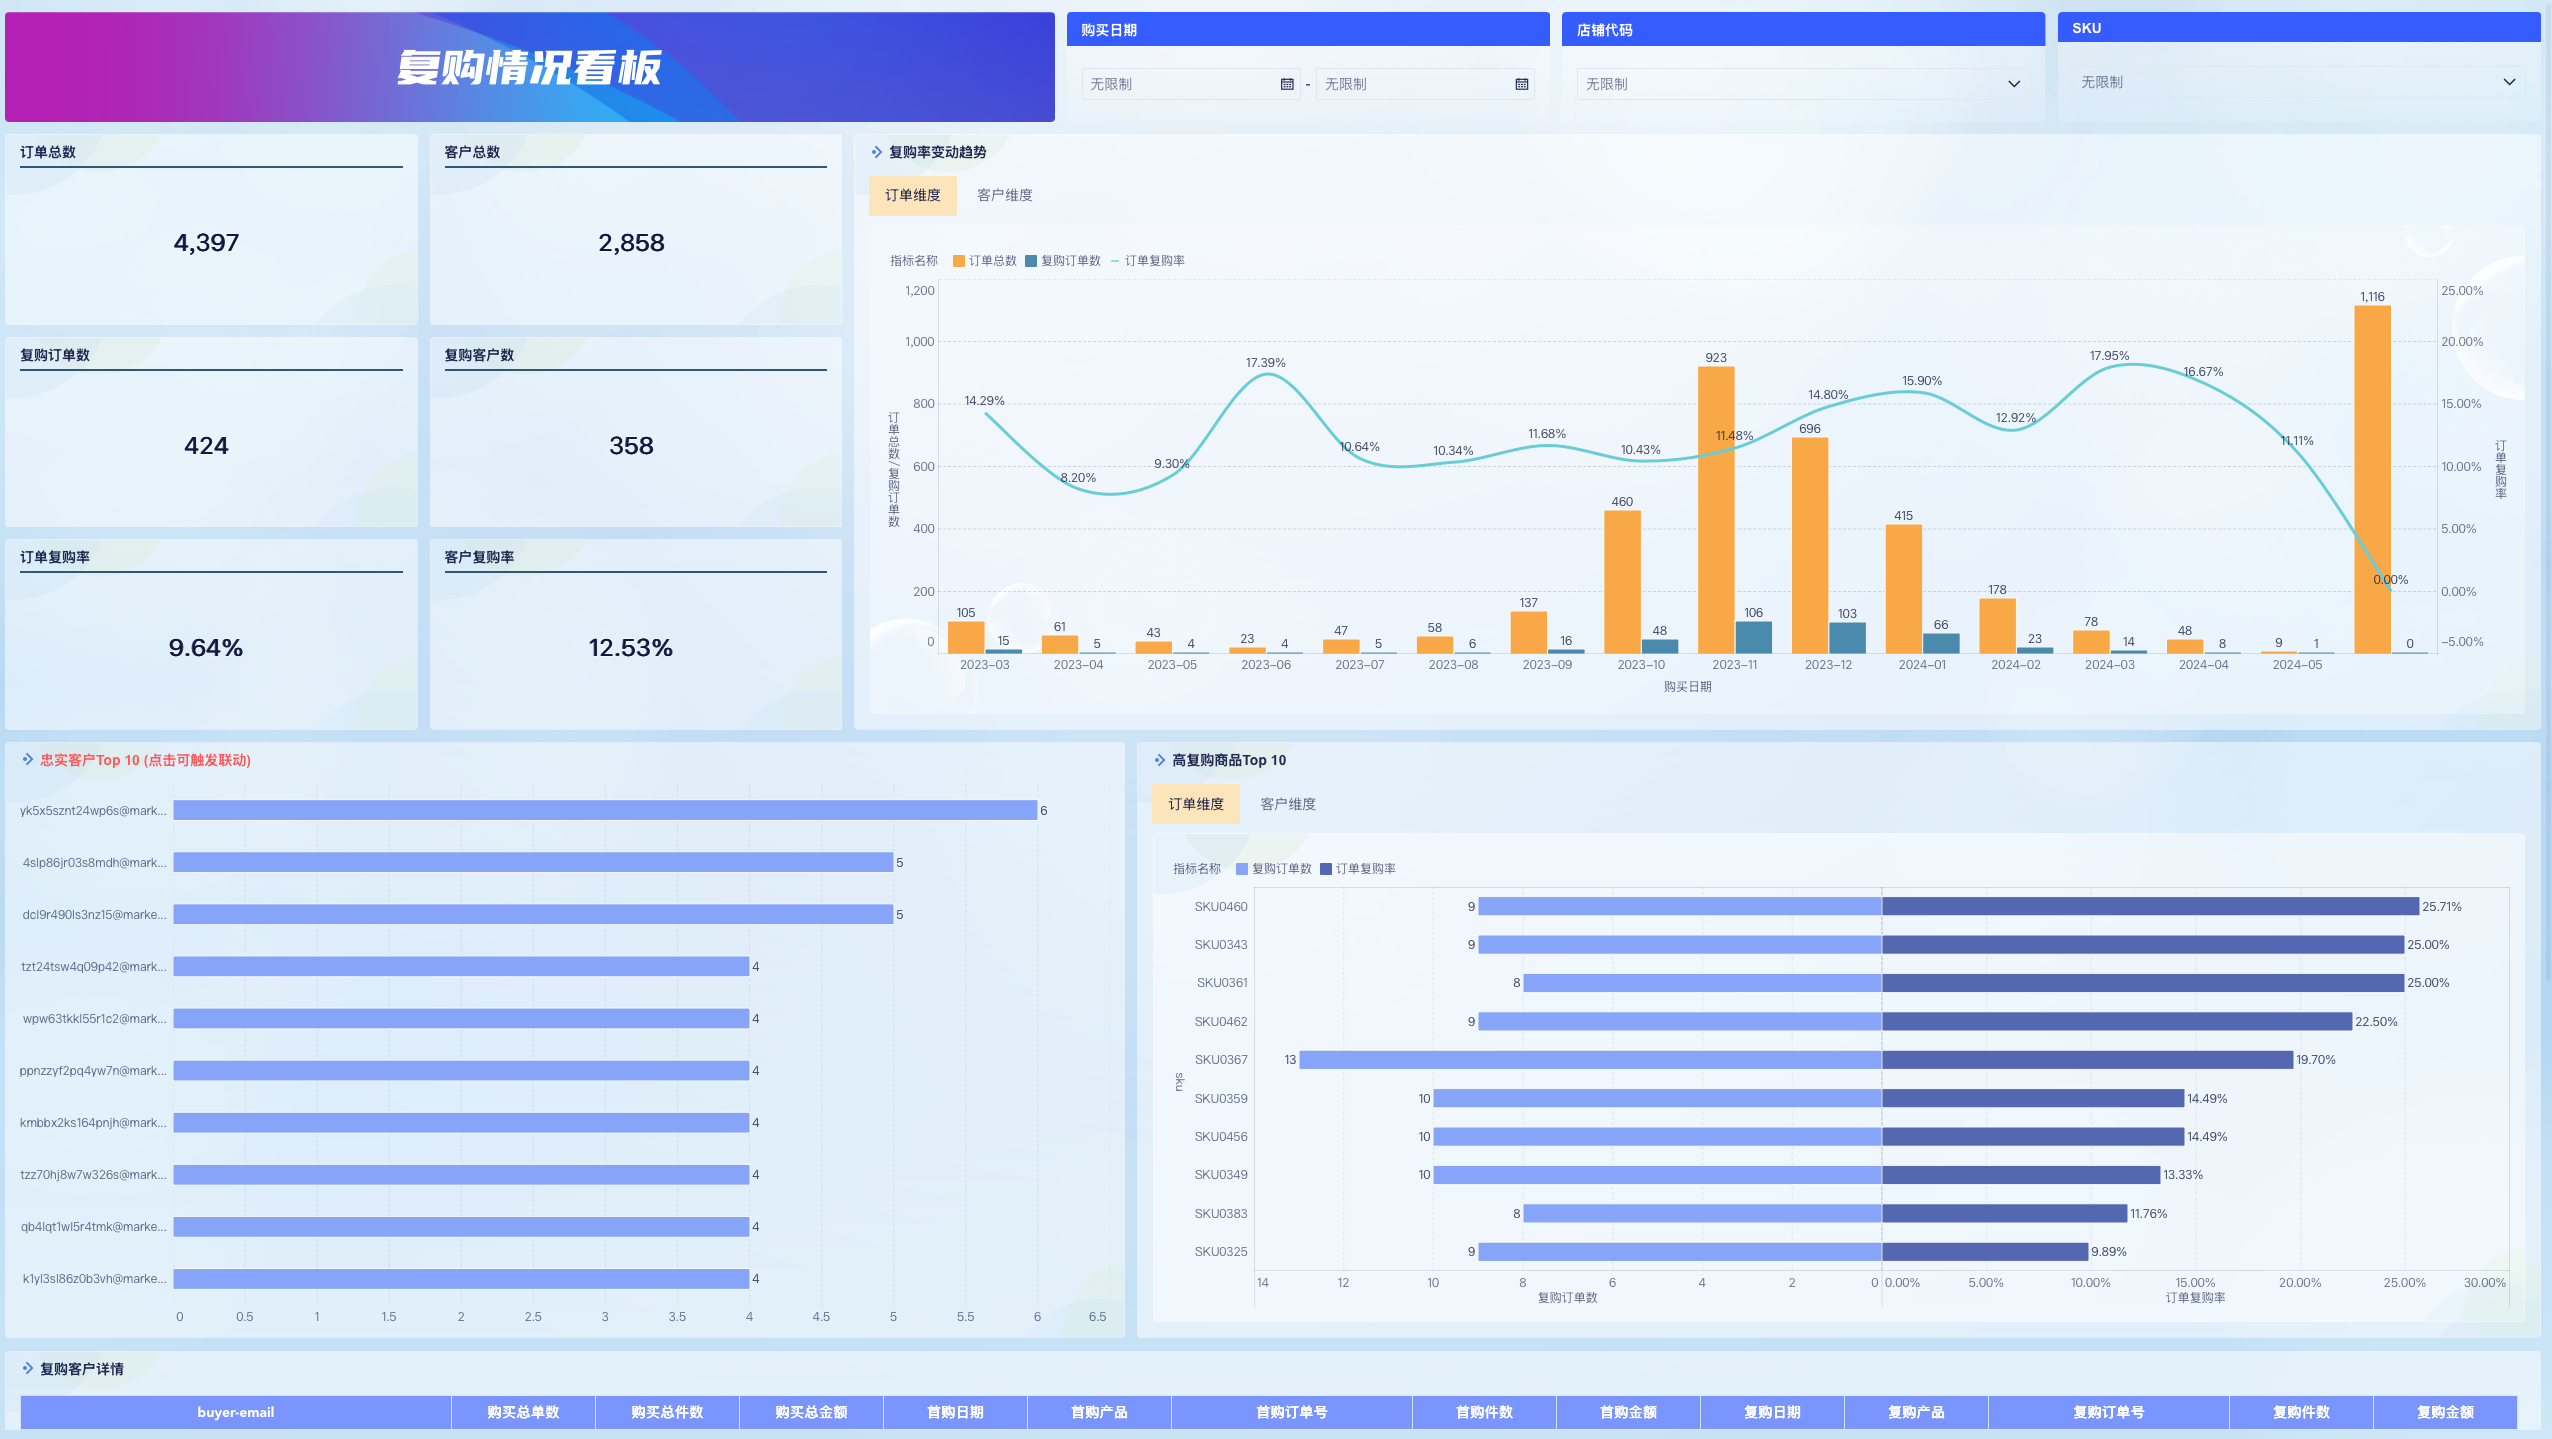
Task: Click the 忠实客户Top 10 title arrow icon
Action: point(28,760)
